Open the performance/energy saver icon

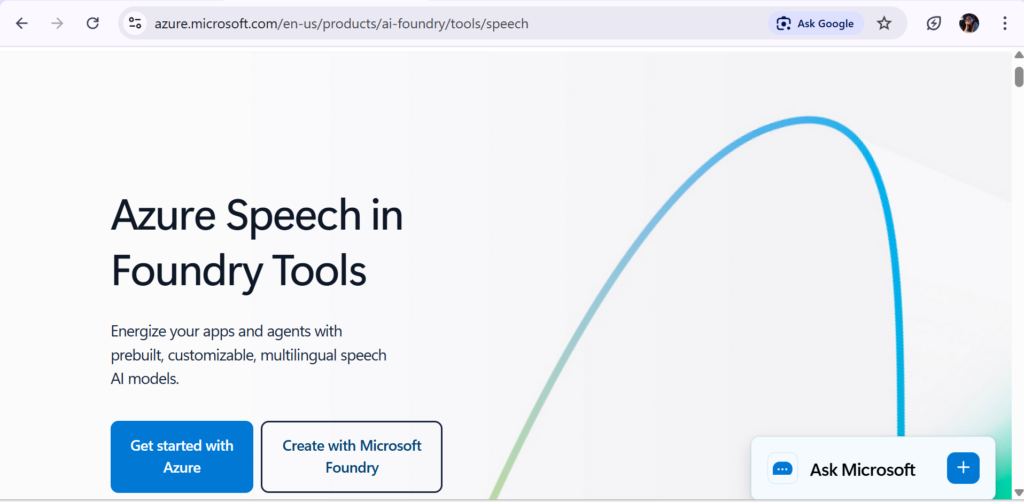click(934, 24)
